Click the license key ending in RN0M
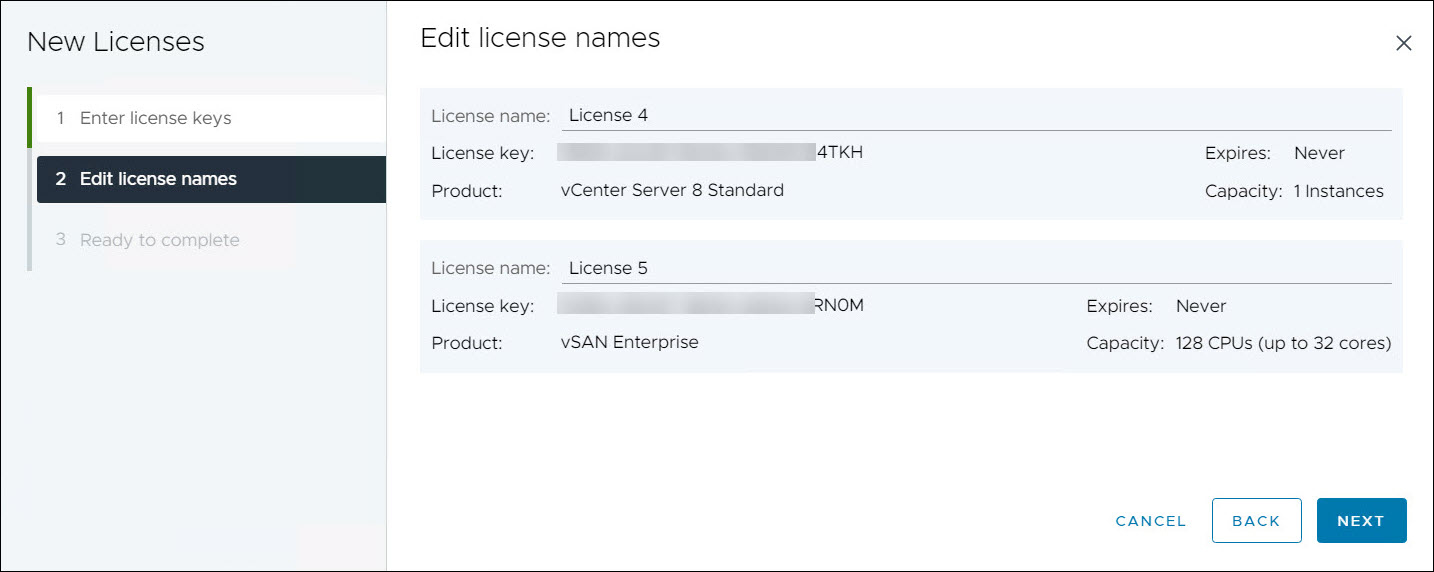This screenshot has height=572, width=1434. point(710,306)
